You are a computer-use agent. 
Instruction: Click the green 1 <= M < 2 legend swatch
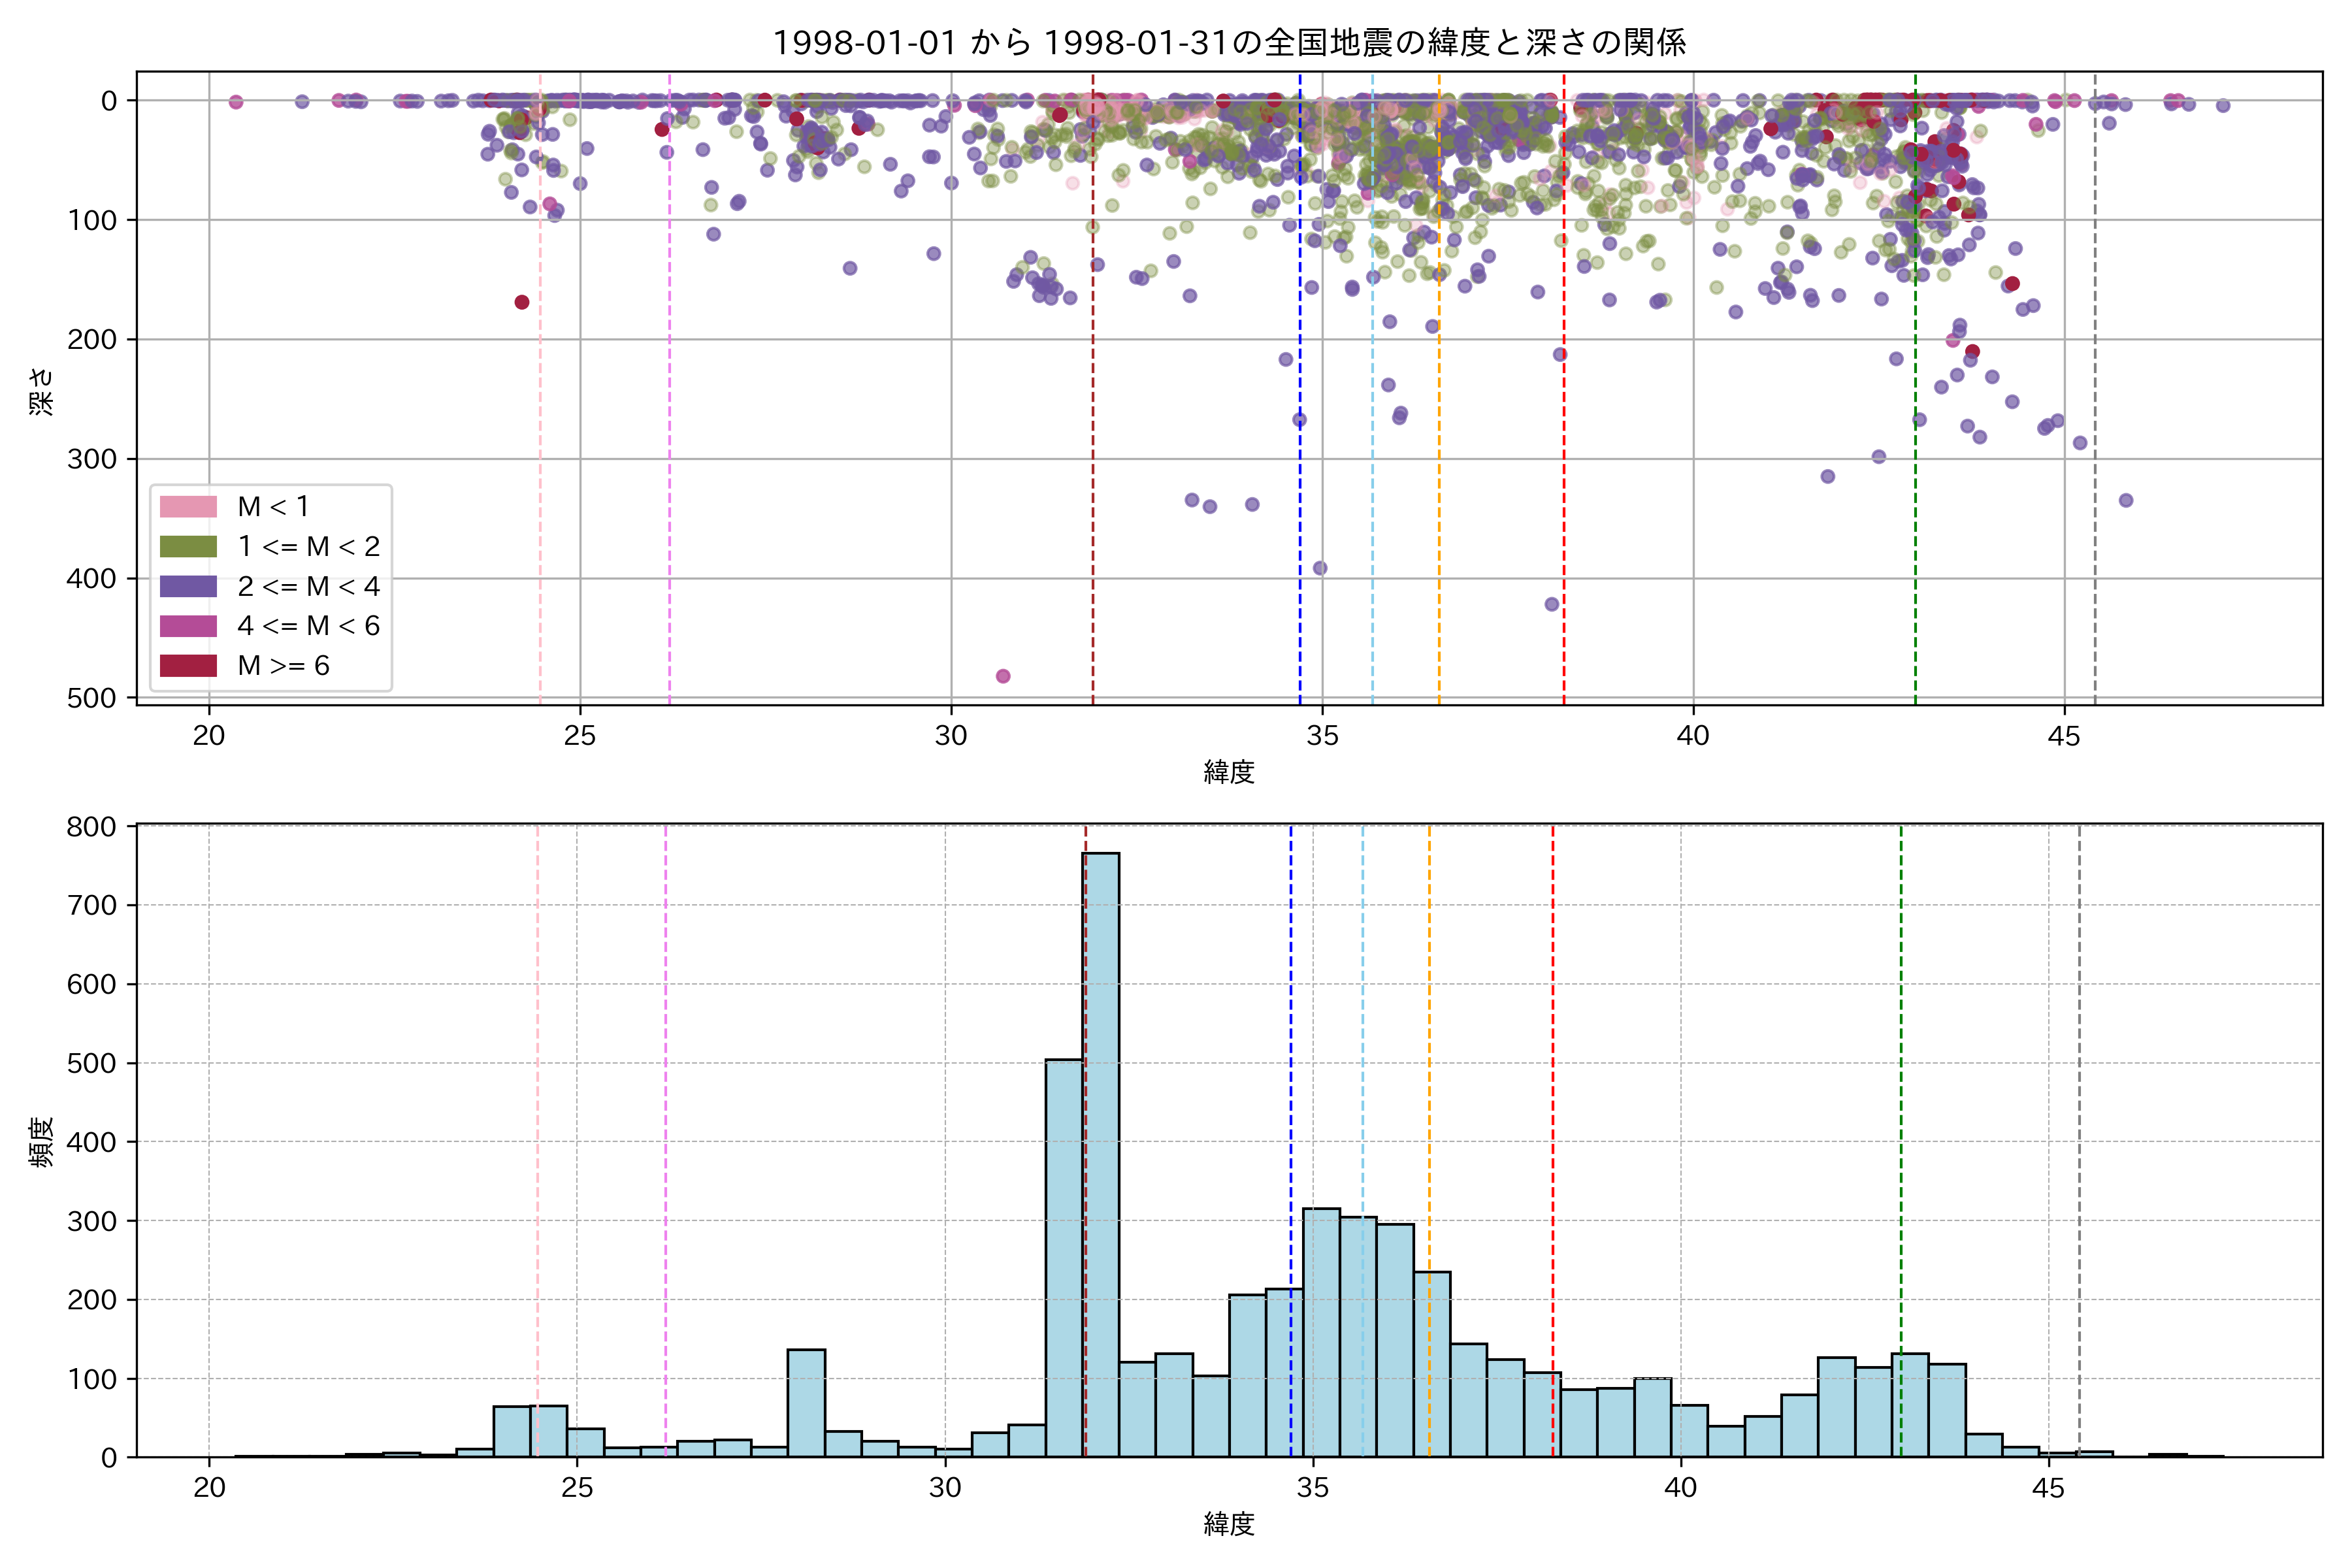188,546
